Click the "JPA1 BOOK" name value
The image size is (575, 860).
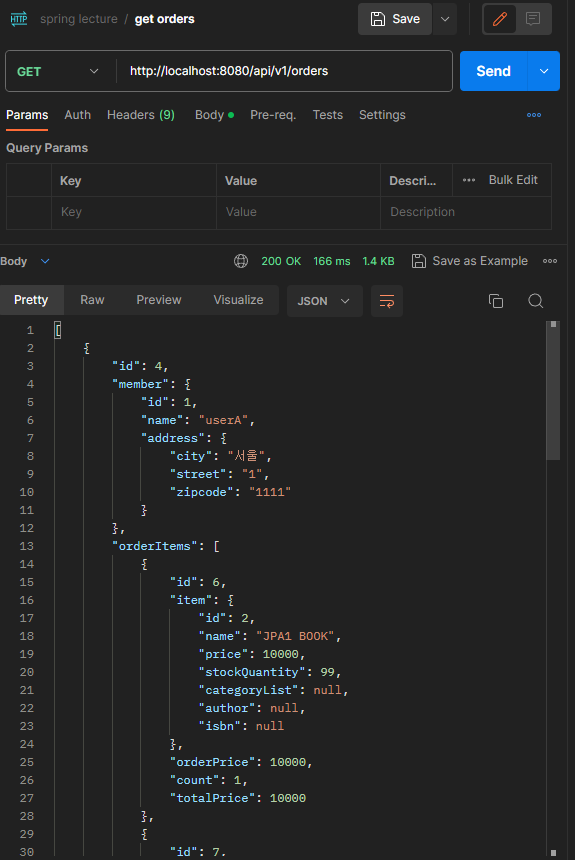(295, 636)
